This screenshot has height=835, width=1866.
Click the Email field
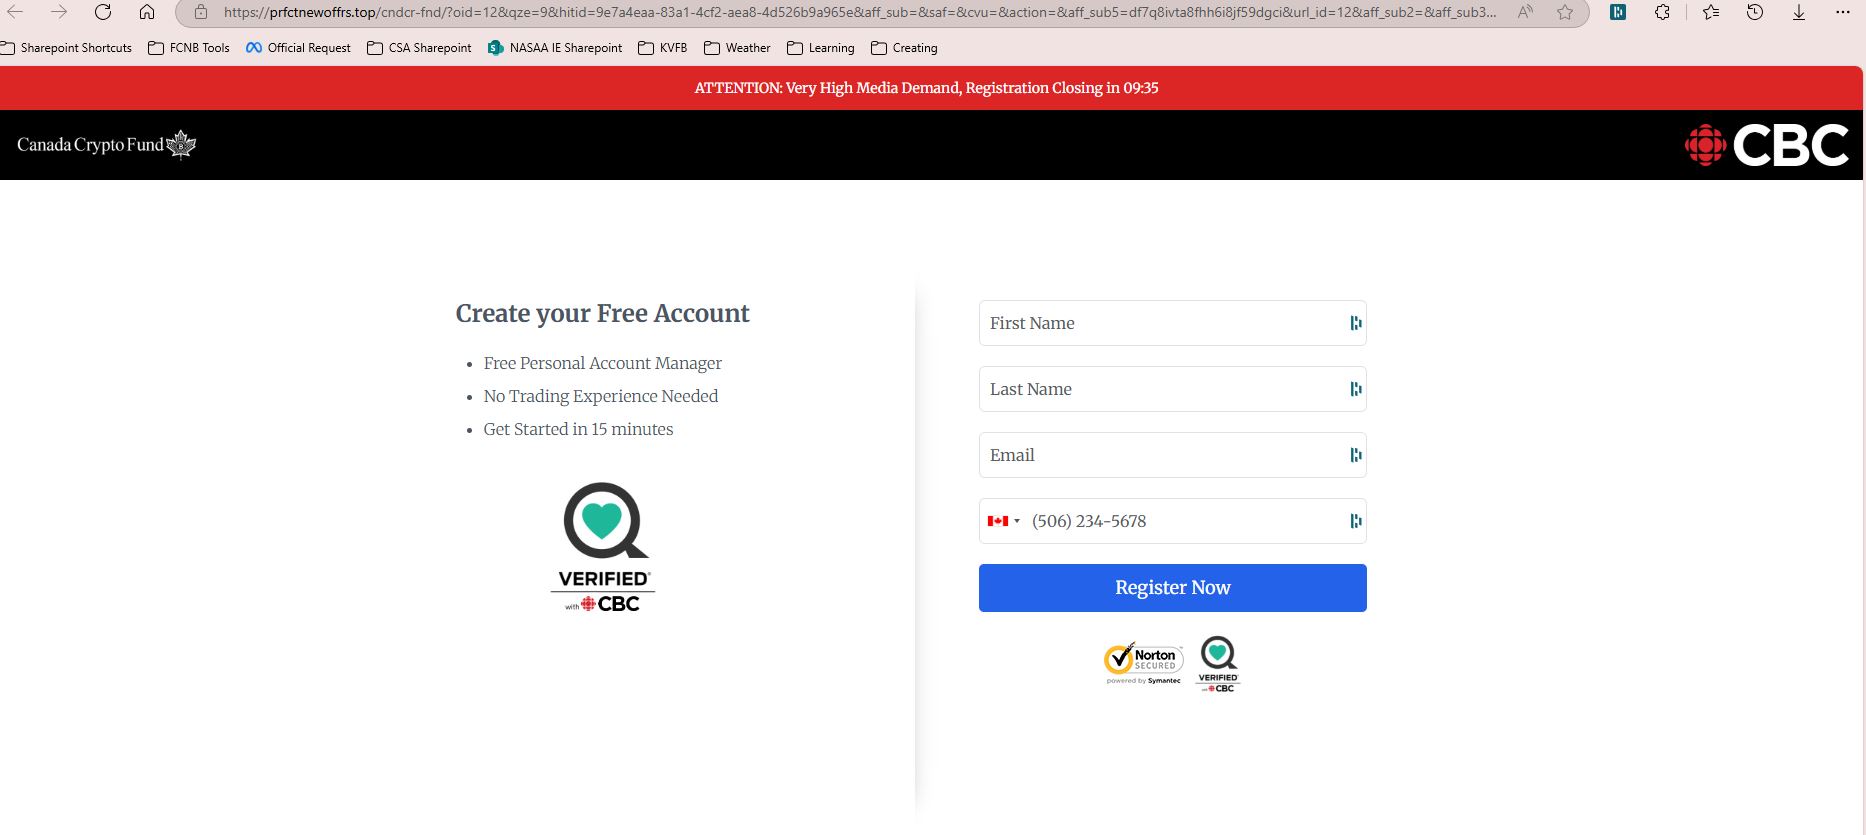click(1172, 455)
